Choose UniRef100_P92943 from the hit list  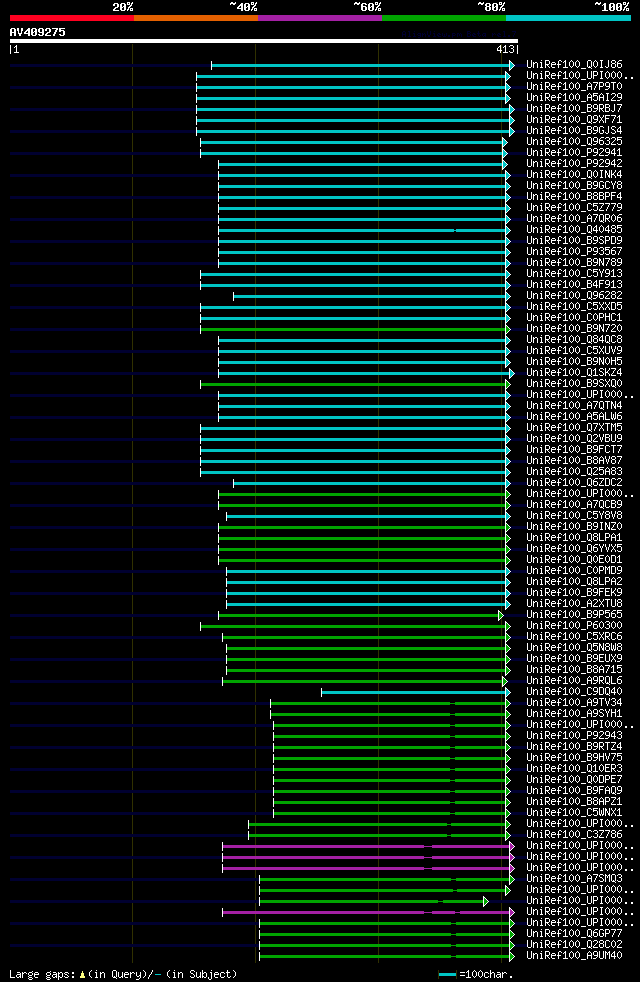click(x=574, y=736)
